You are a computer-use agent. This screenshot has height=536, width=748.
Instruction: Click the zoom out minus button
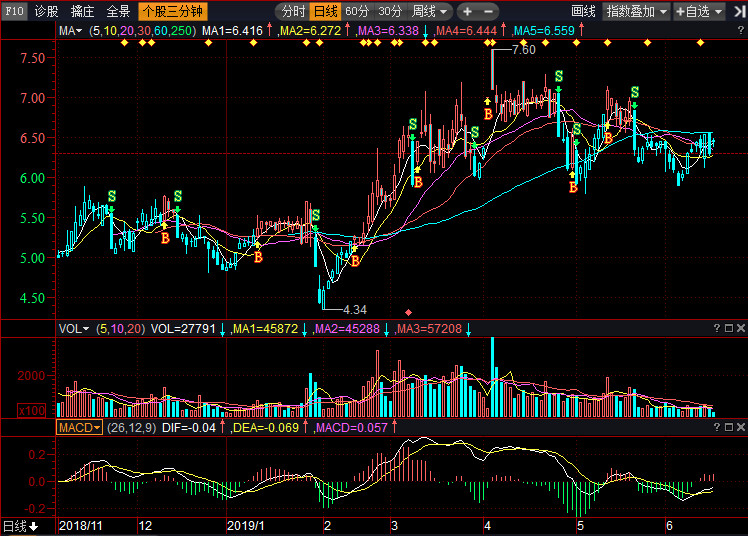click(488, 12)
